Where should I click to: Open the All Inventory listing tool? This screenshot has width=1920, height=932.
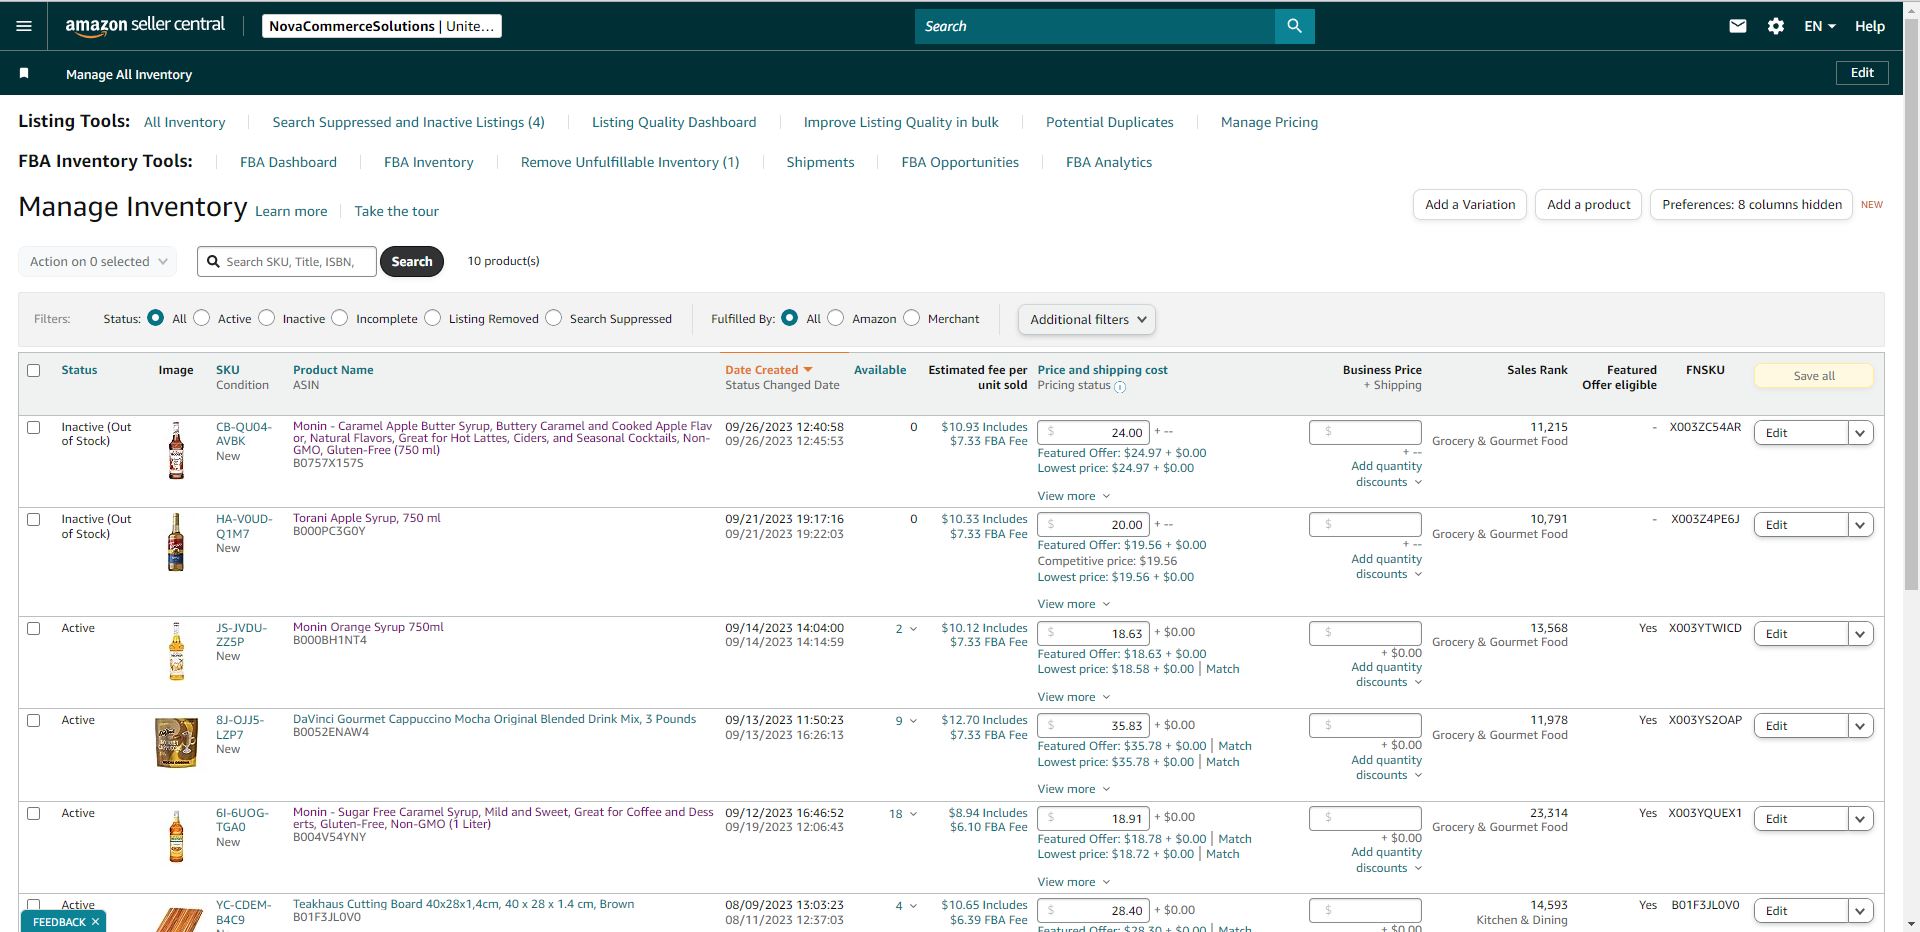184,122
